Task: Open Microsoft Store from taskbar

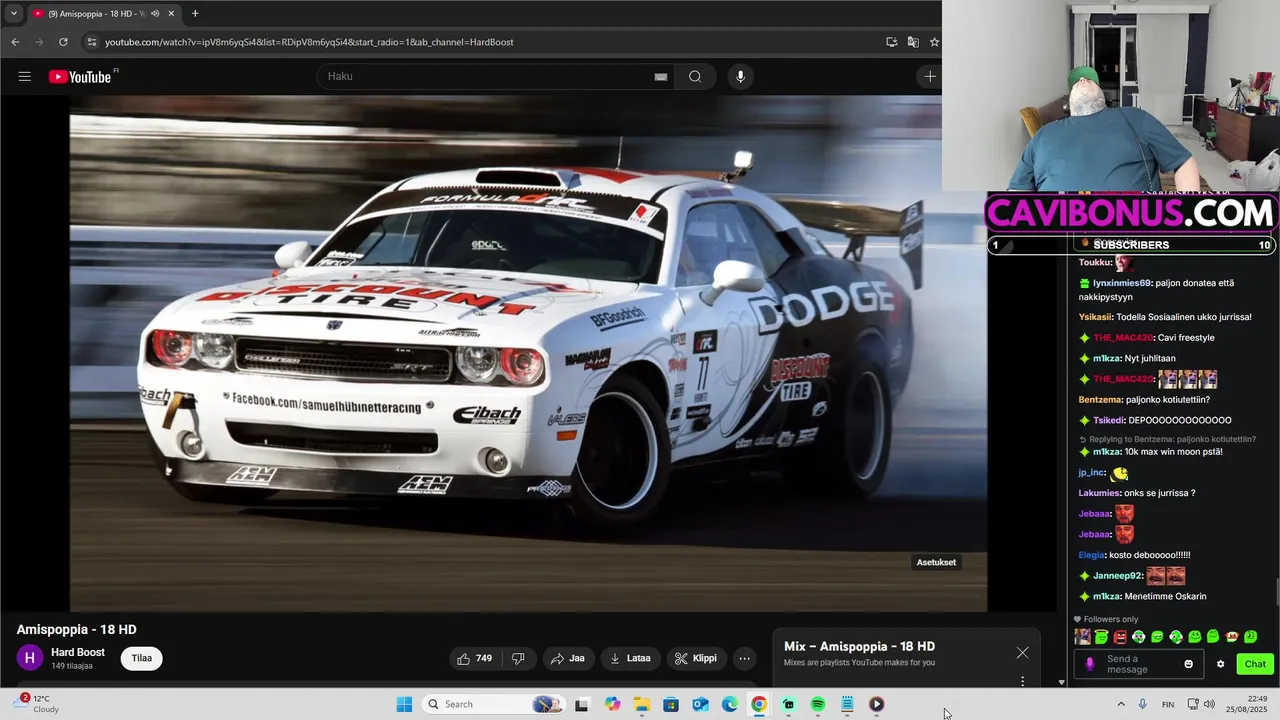Action: [x=671, y=704]
